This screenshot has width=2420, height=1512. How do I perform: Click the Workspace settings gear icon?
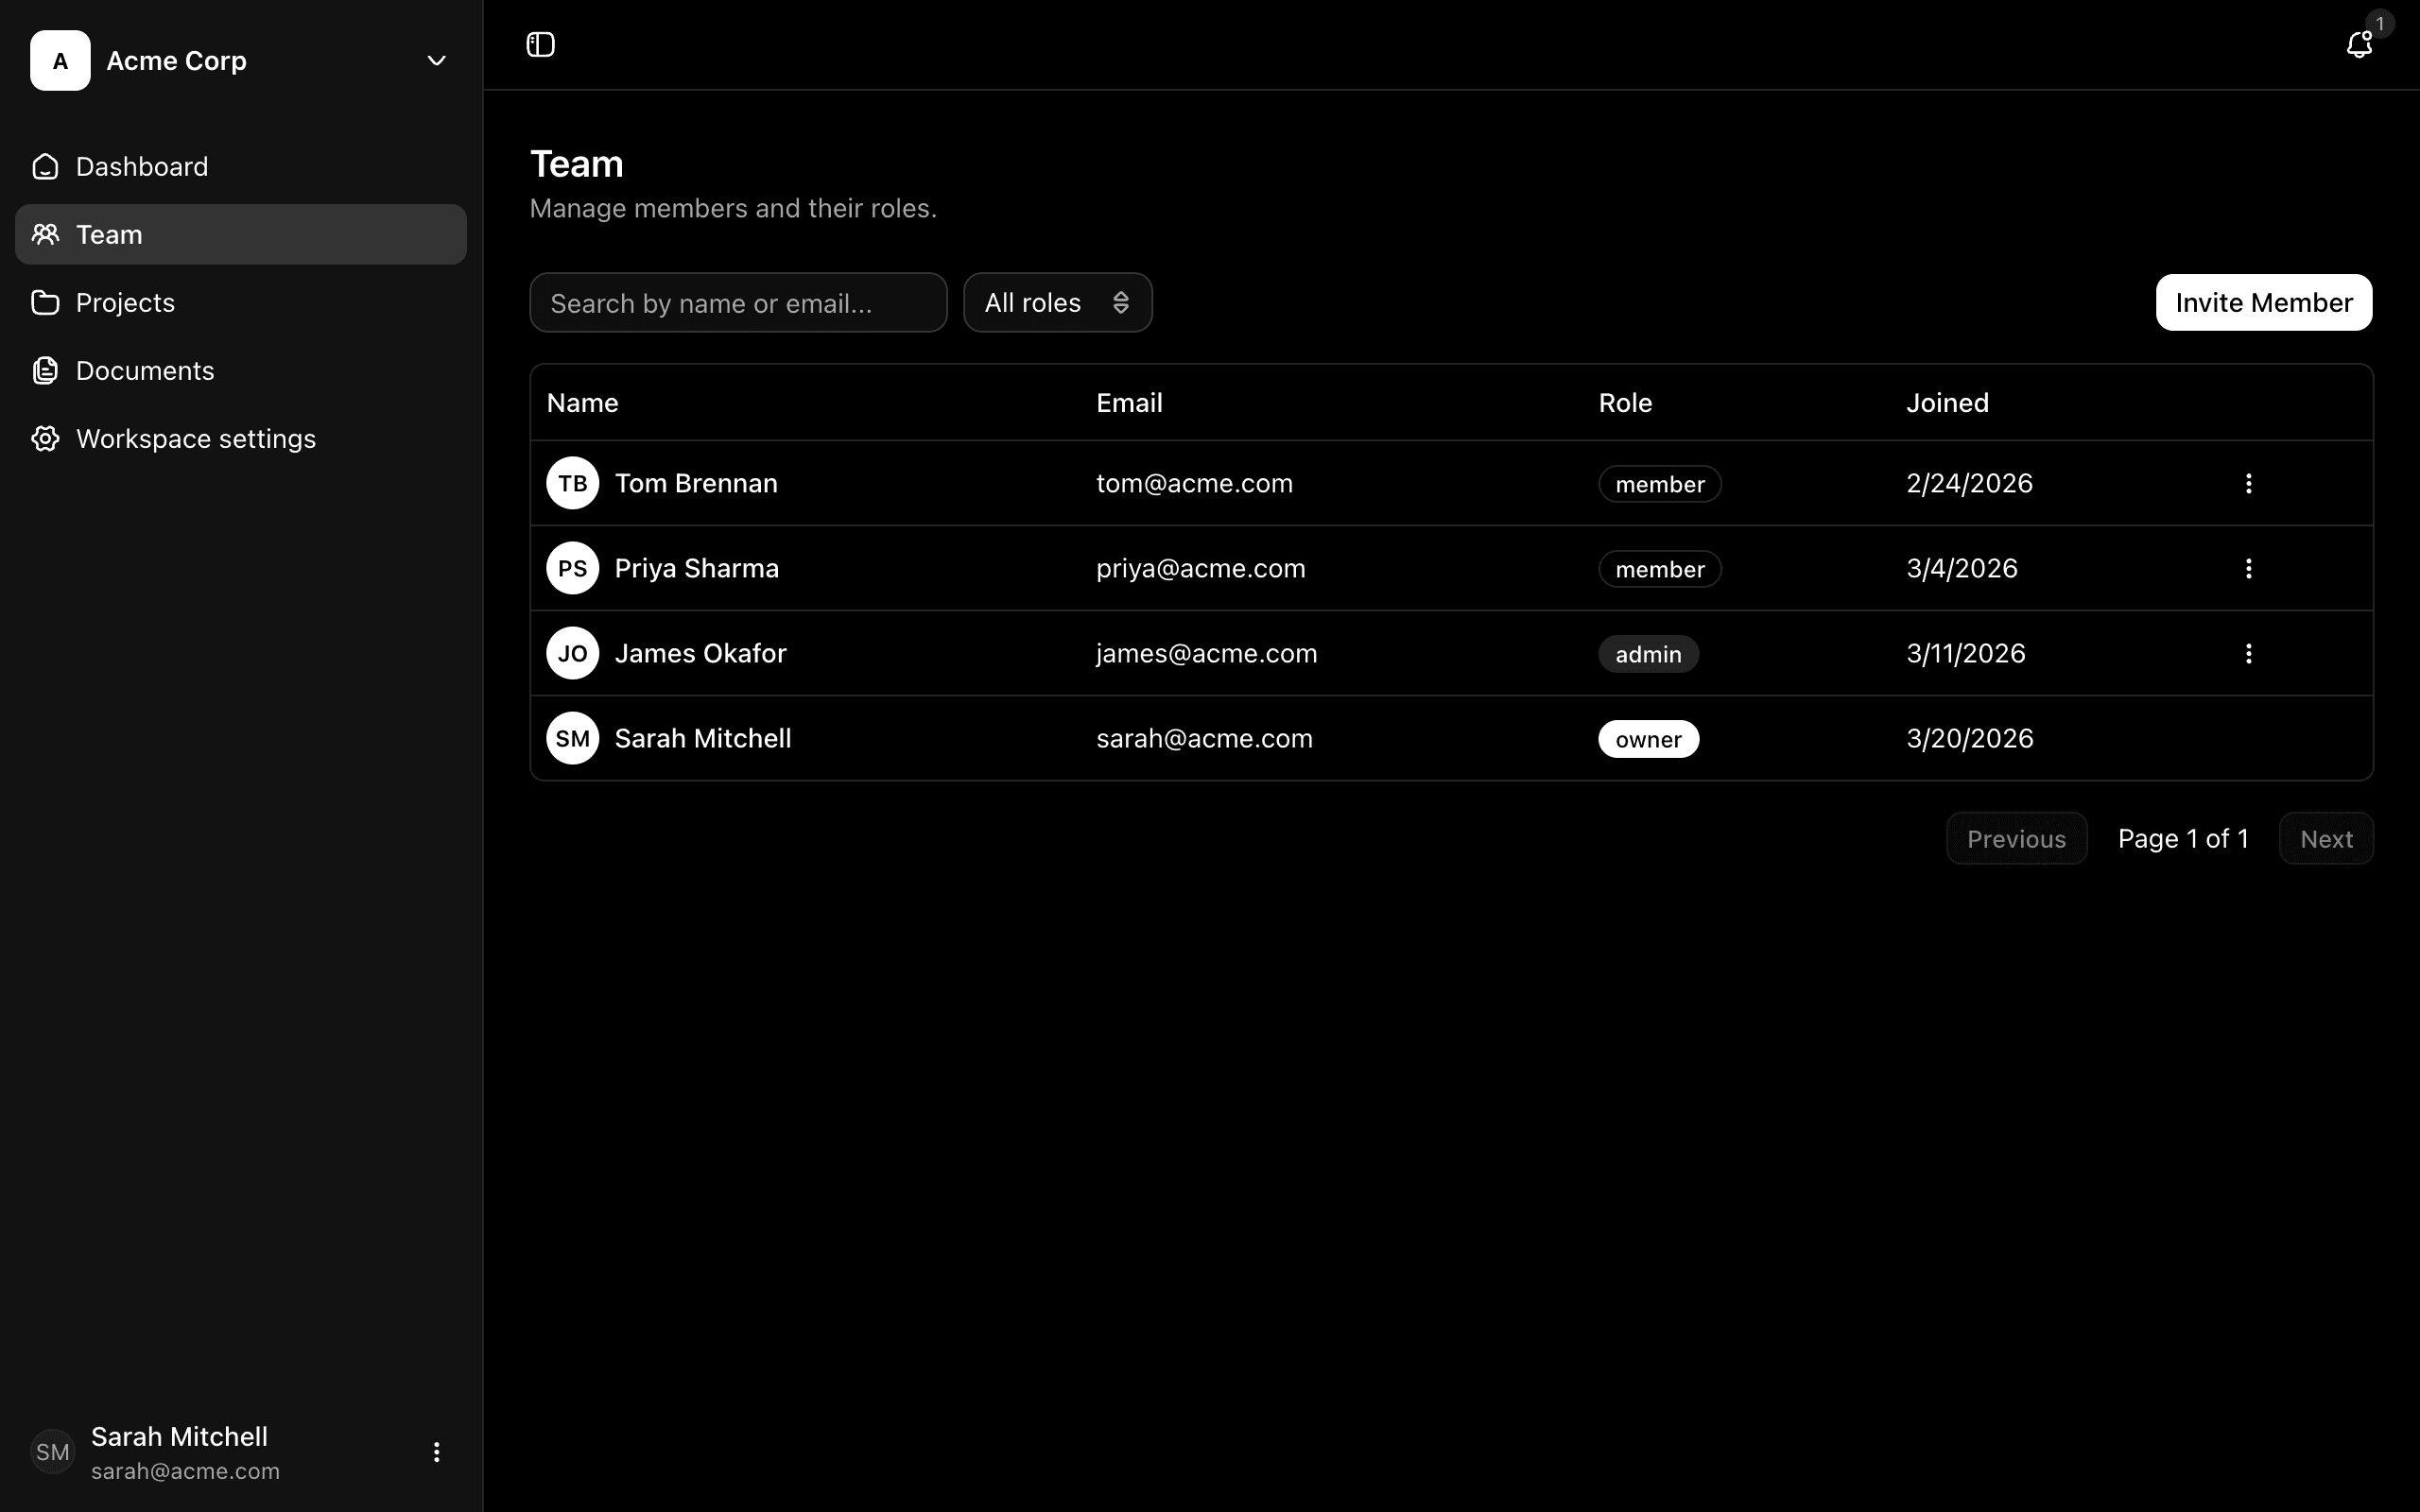(x=45, y=439)
